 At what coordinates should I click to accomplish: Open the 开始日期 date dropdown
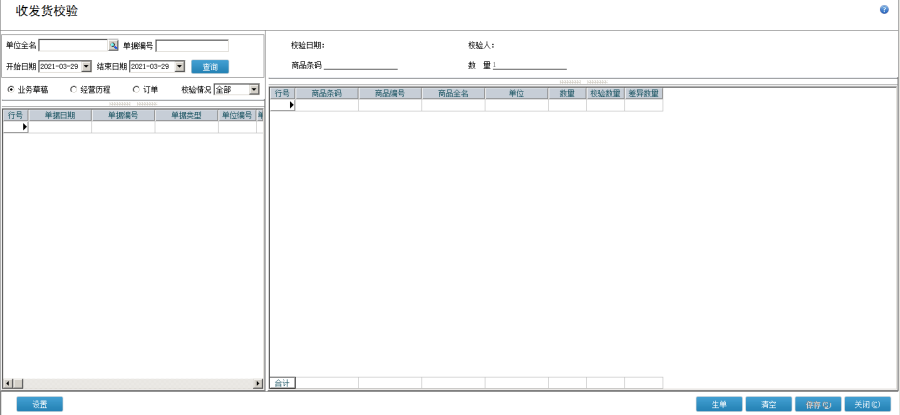(86, 66)
